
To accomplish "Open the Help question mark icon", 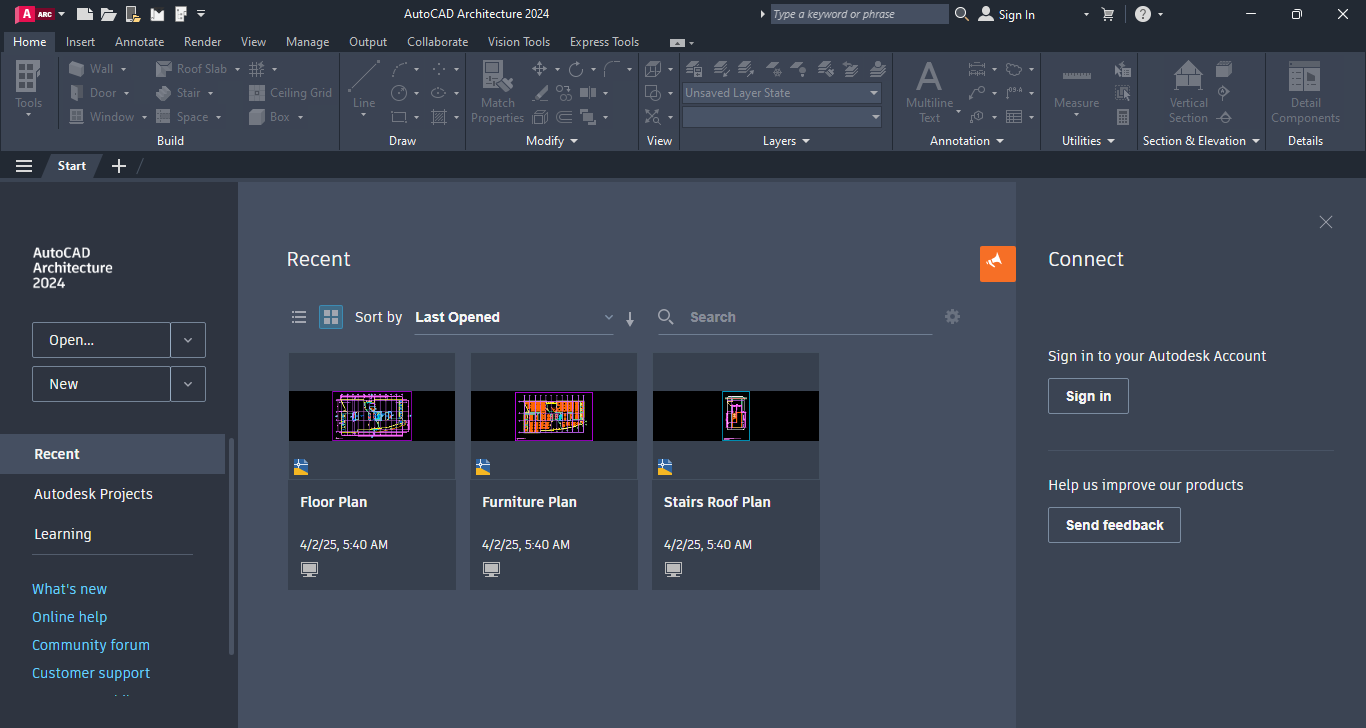I will 1142,14.
